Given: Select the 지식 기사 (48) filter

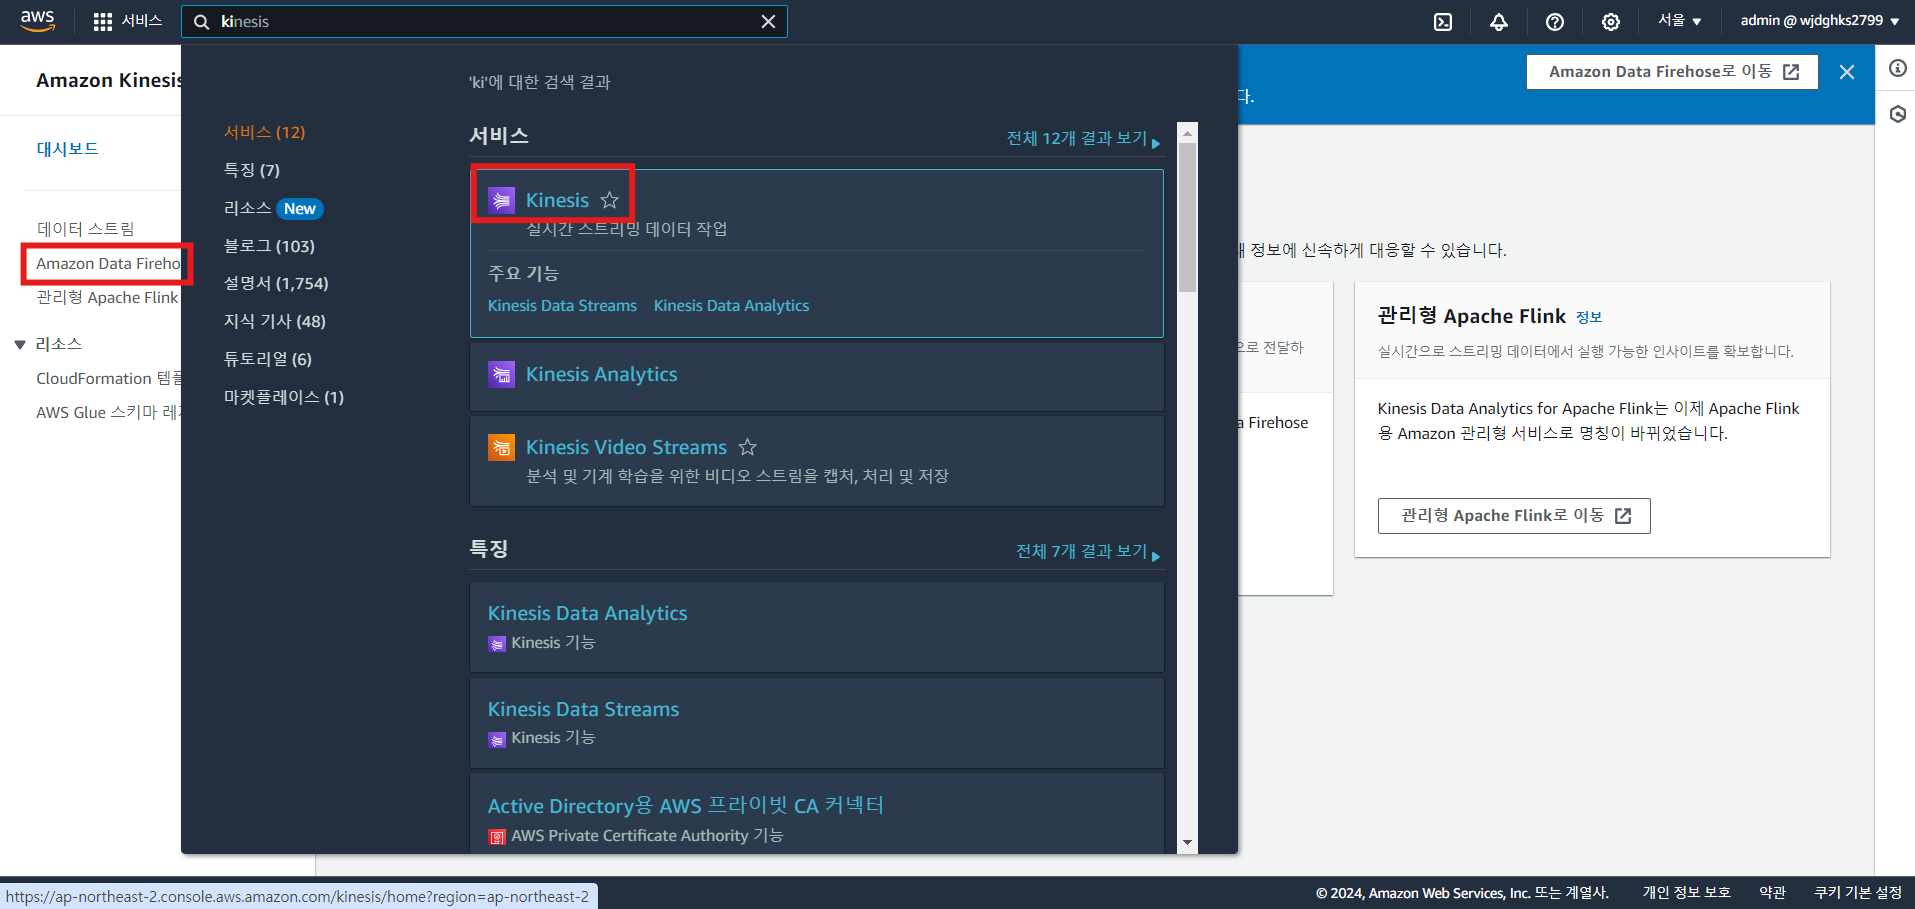Looking at the screenshot, I should coord(275,321).
